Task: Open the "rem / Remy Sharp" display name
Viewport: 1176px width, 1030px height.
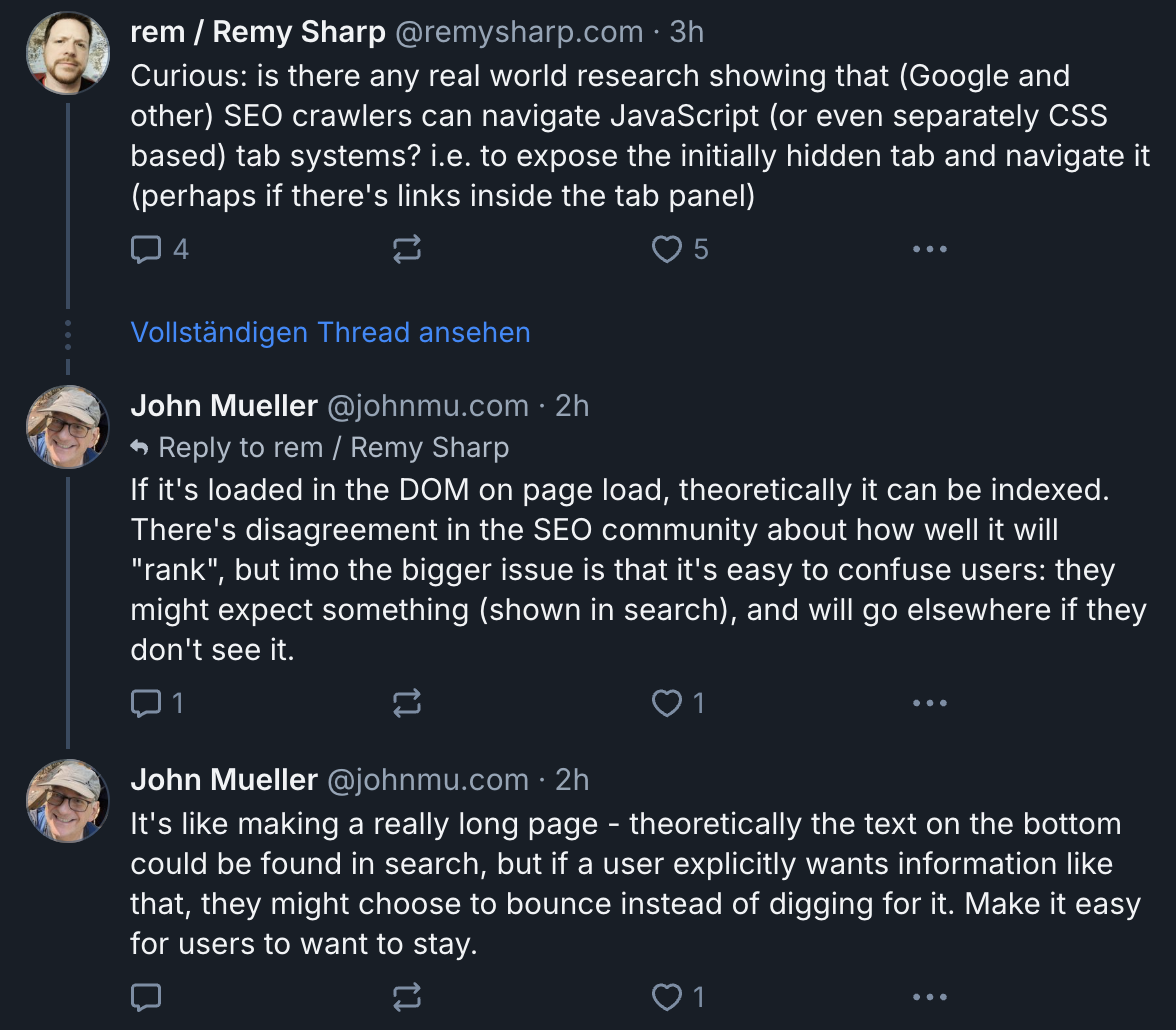Action: 258,32
